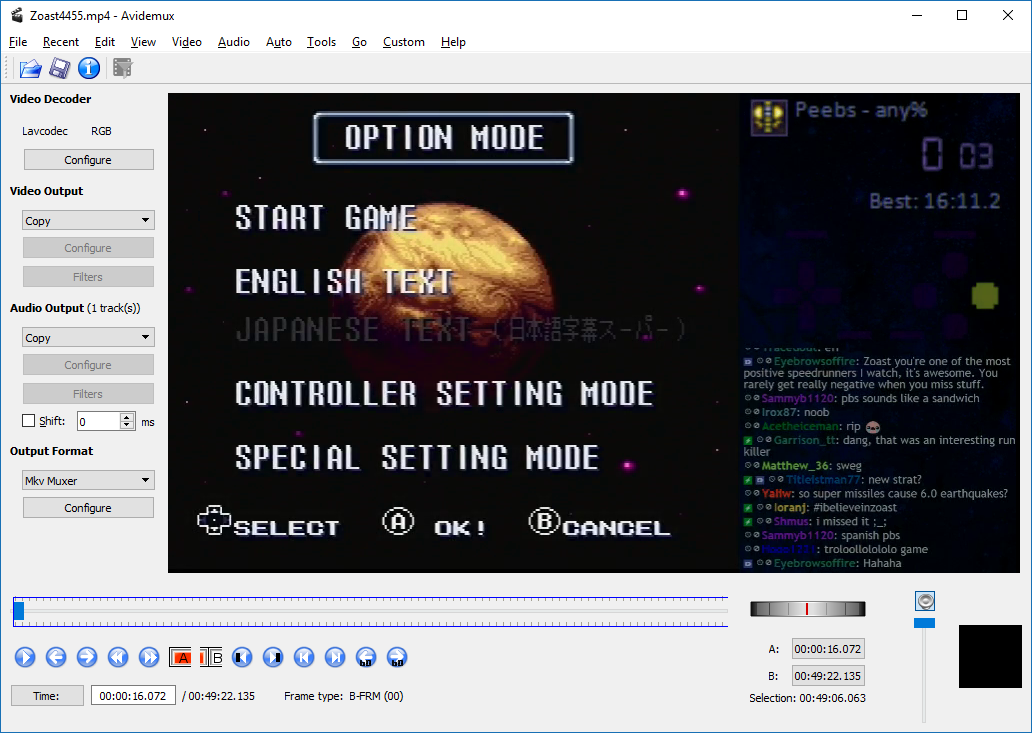The height and width of the screenshot is (733, 1032).
Task: Jump to the previous keyframe
Action: 118,657
